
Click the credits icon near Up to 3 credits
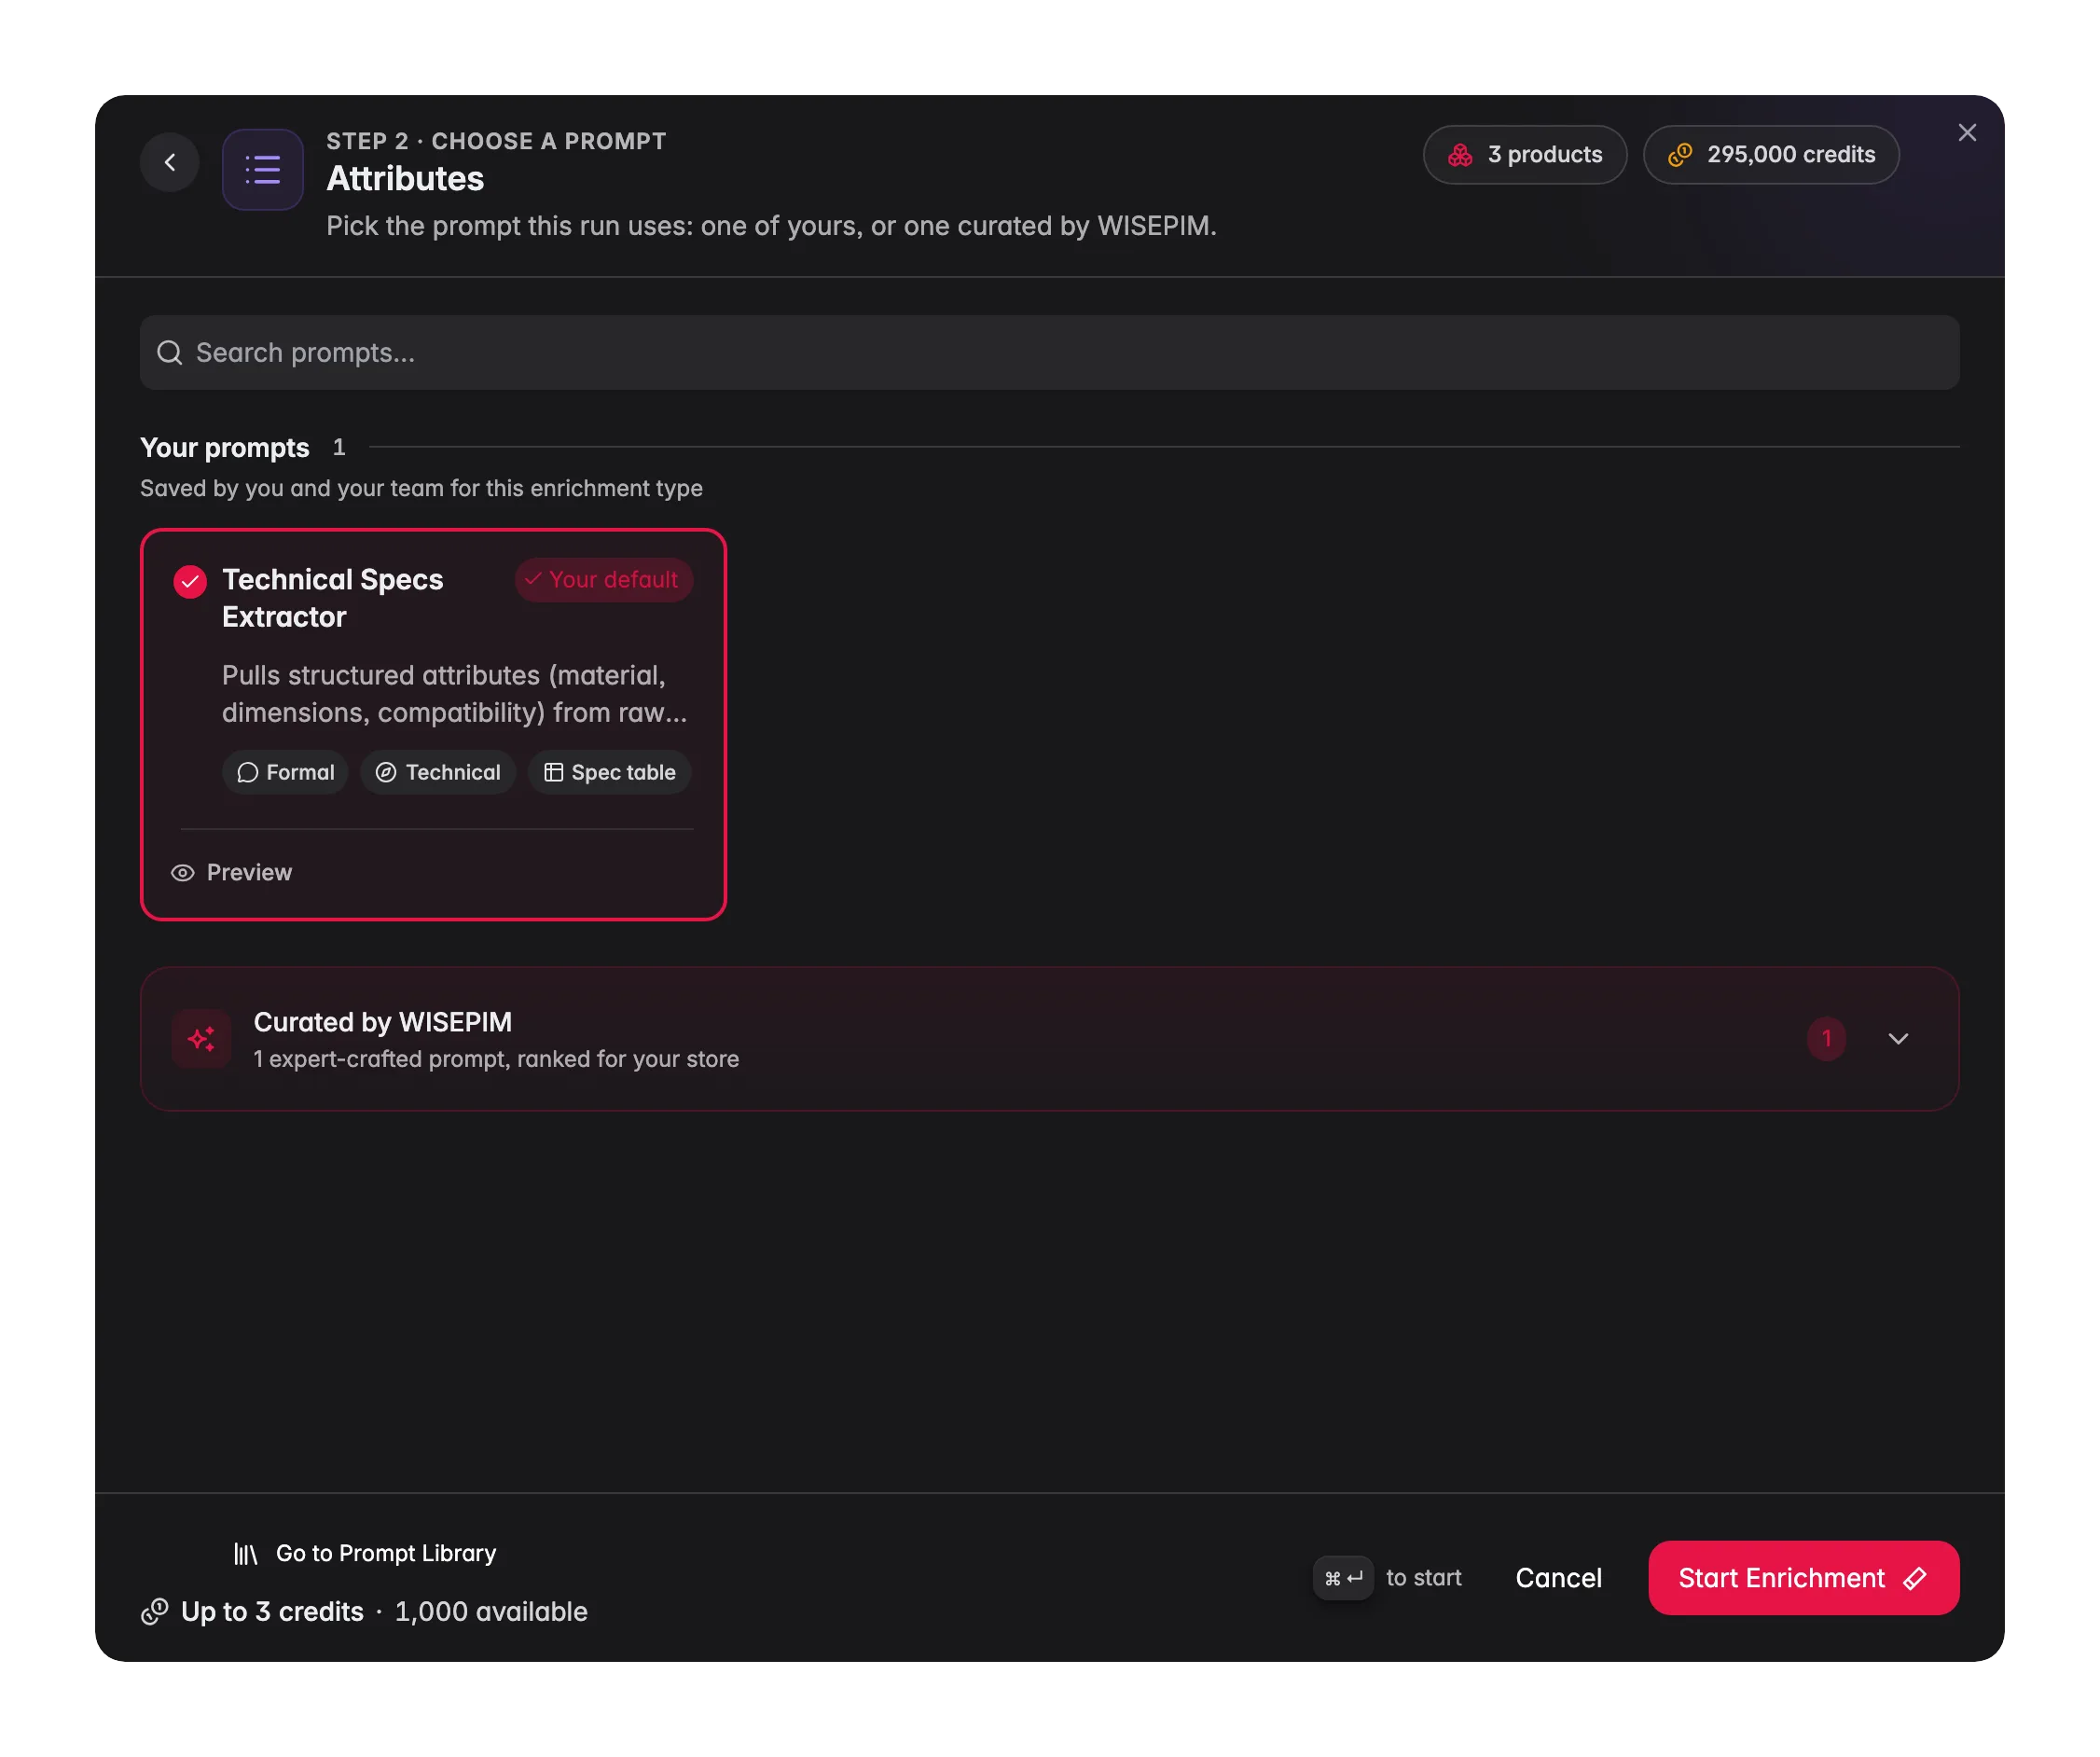pyautogui.click(x=155, y=1612)
